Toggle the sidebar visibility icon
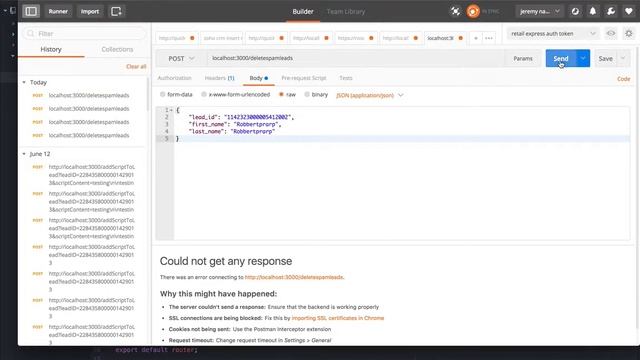The image size is (640, 360). 31,11
